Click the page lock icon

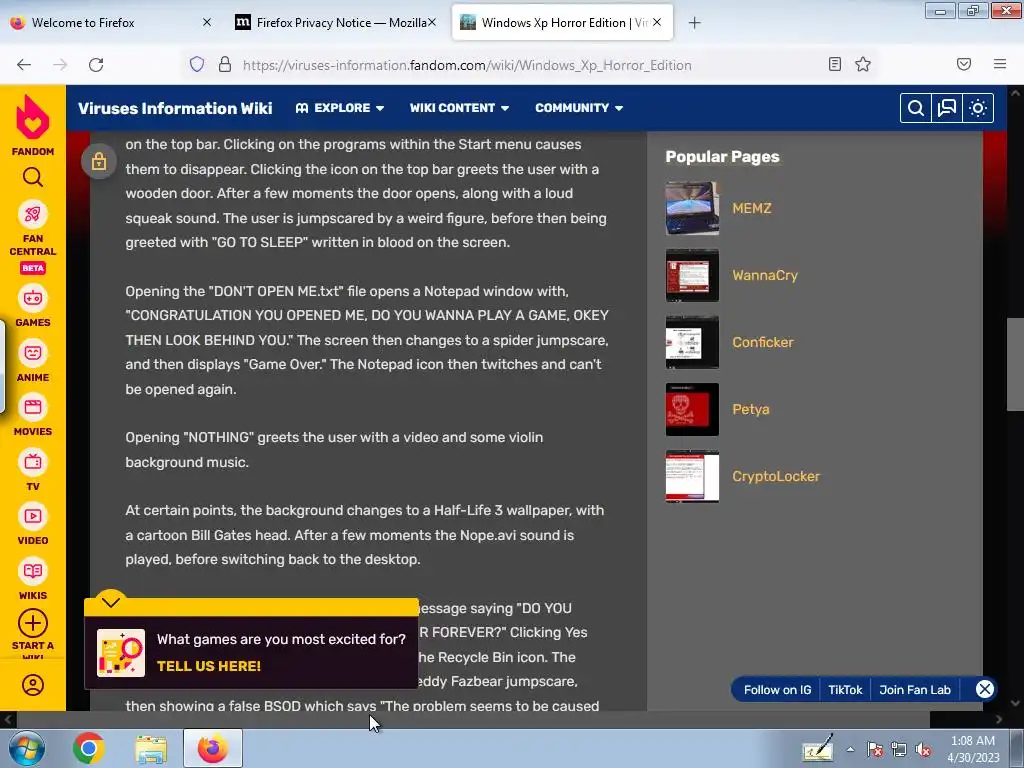99,161
